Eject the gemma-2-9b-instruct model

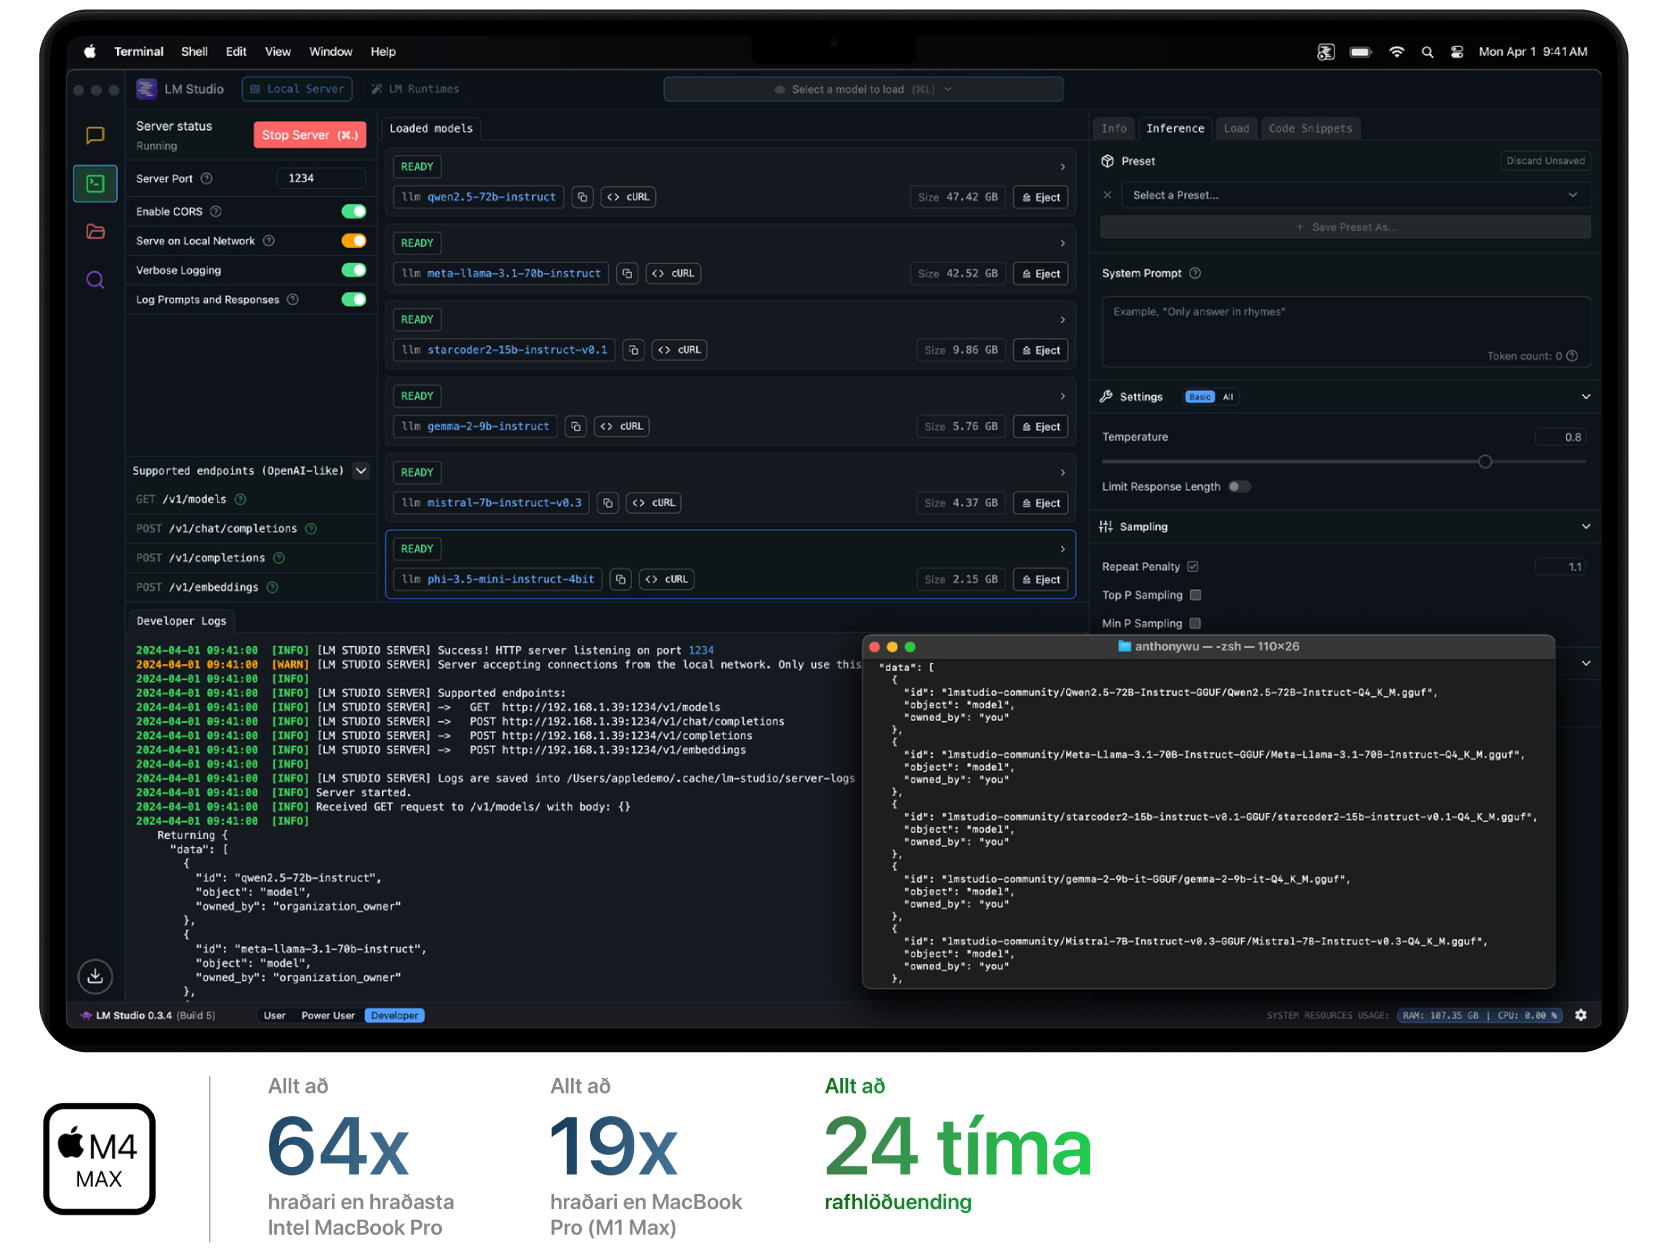click(1040, 427)
